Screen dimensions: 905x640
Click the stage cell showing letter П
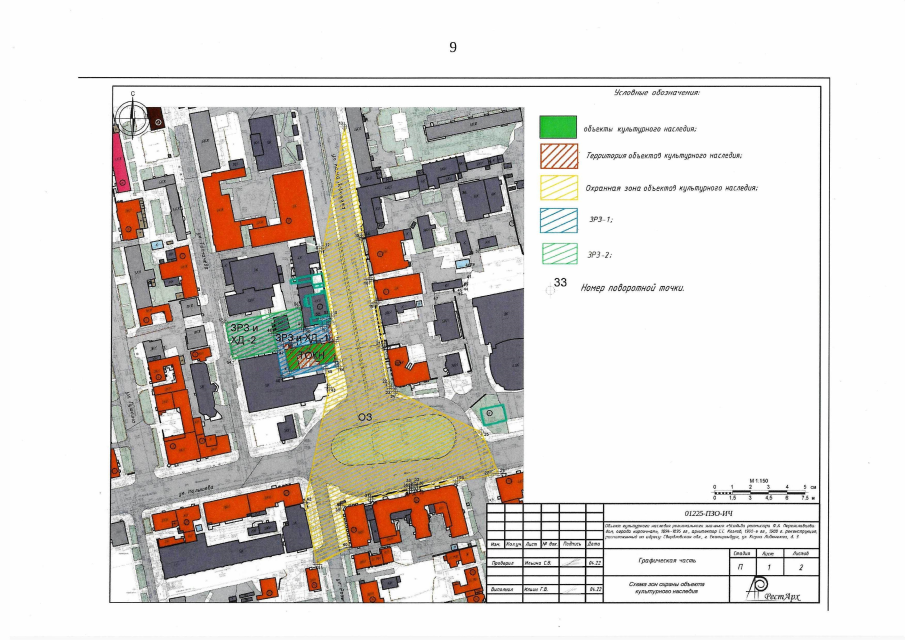(740, 566)
